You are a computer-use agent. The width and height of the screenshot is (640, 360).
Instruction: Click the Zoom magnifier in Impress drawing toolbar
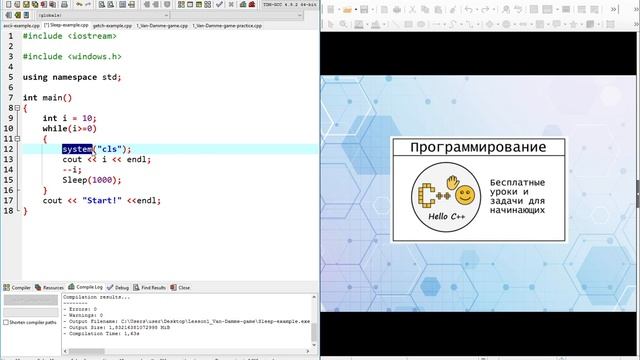(x=343, y=24)
